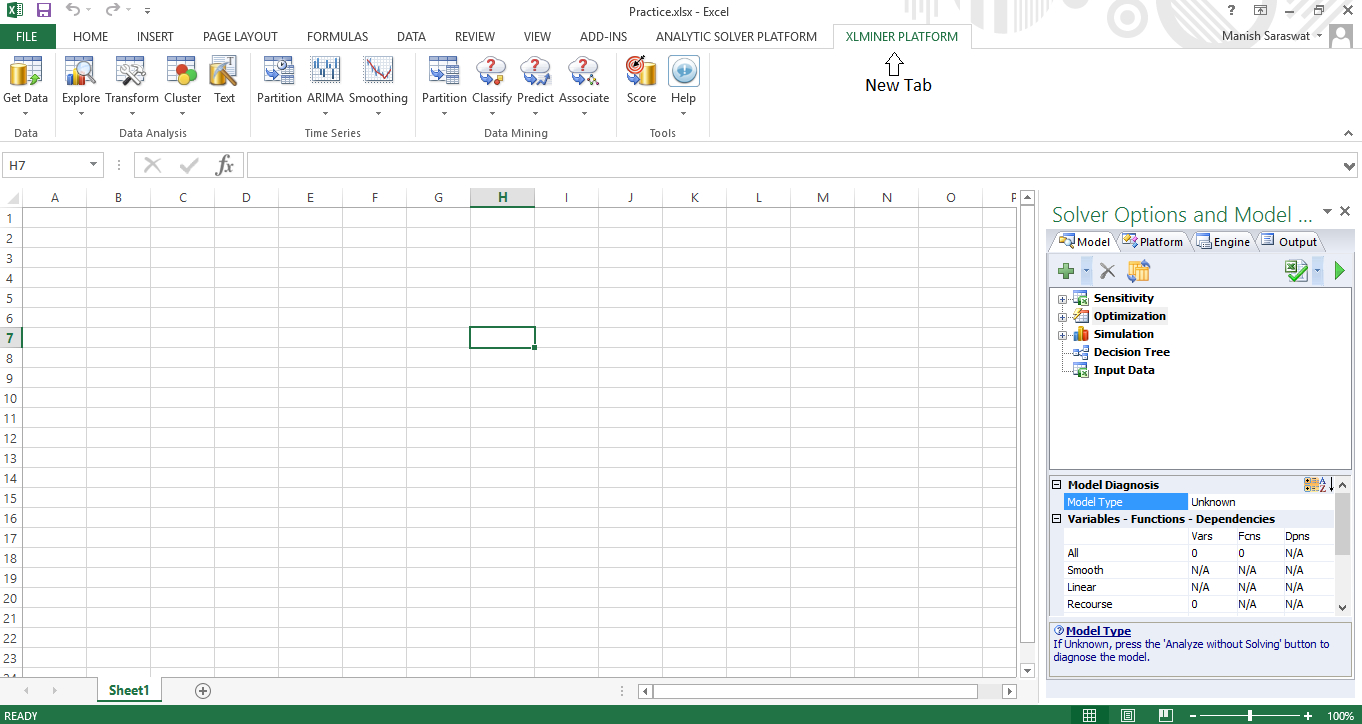Run the model with the green arrow
This screenshot has height=724, width=1362.
[1339, 270]
